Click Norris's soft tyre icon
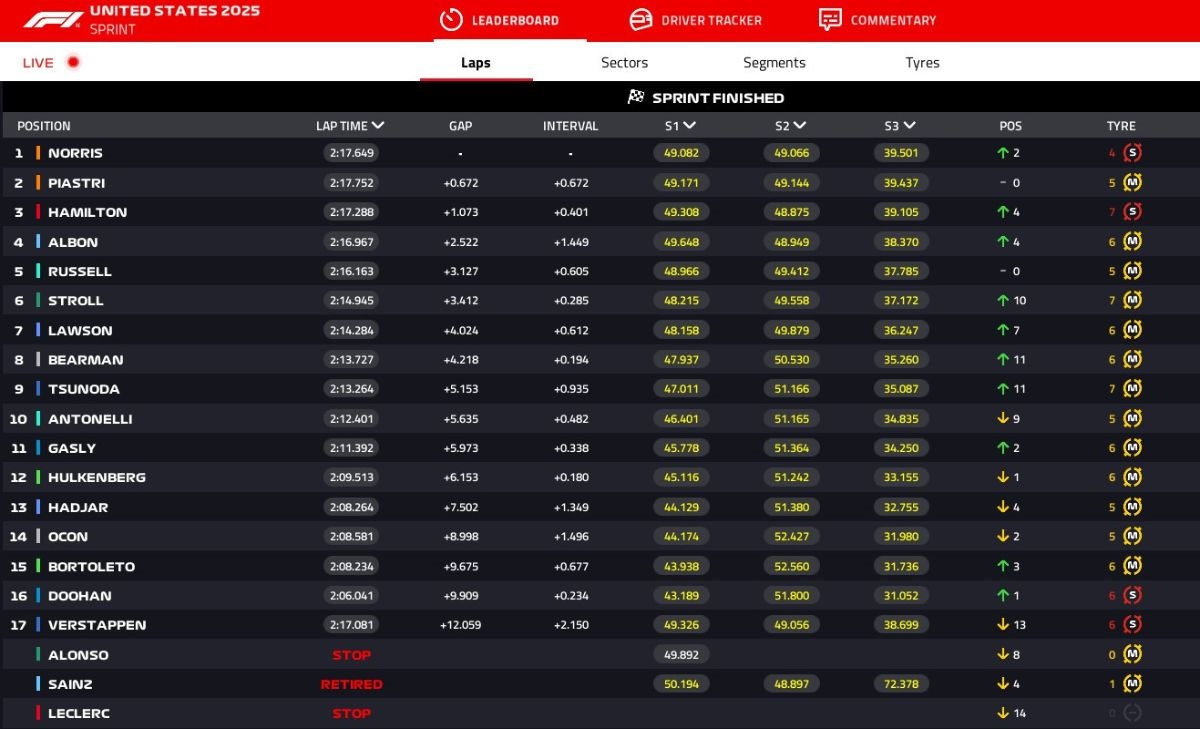This screenshot has height=729, width=1200. (x=1132, y=153)
